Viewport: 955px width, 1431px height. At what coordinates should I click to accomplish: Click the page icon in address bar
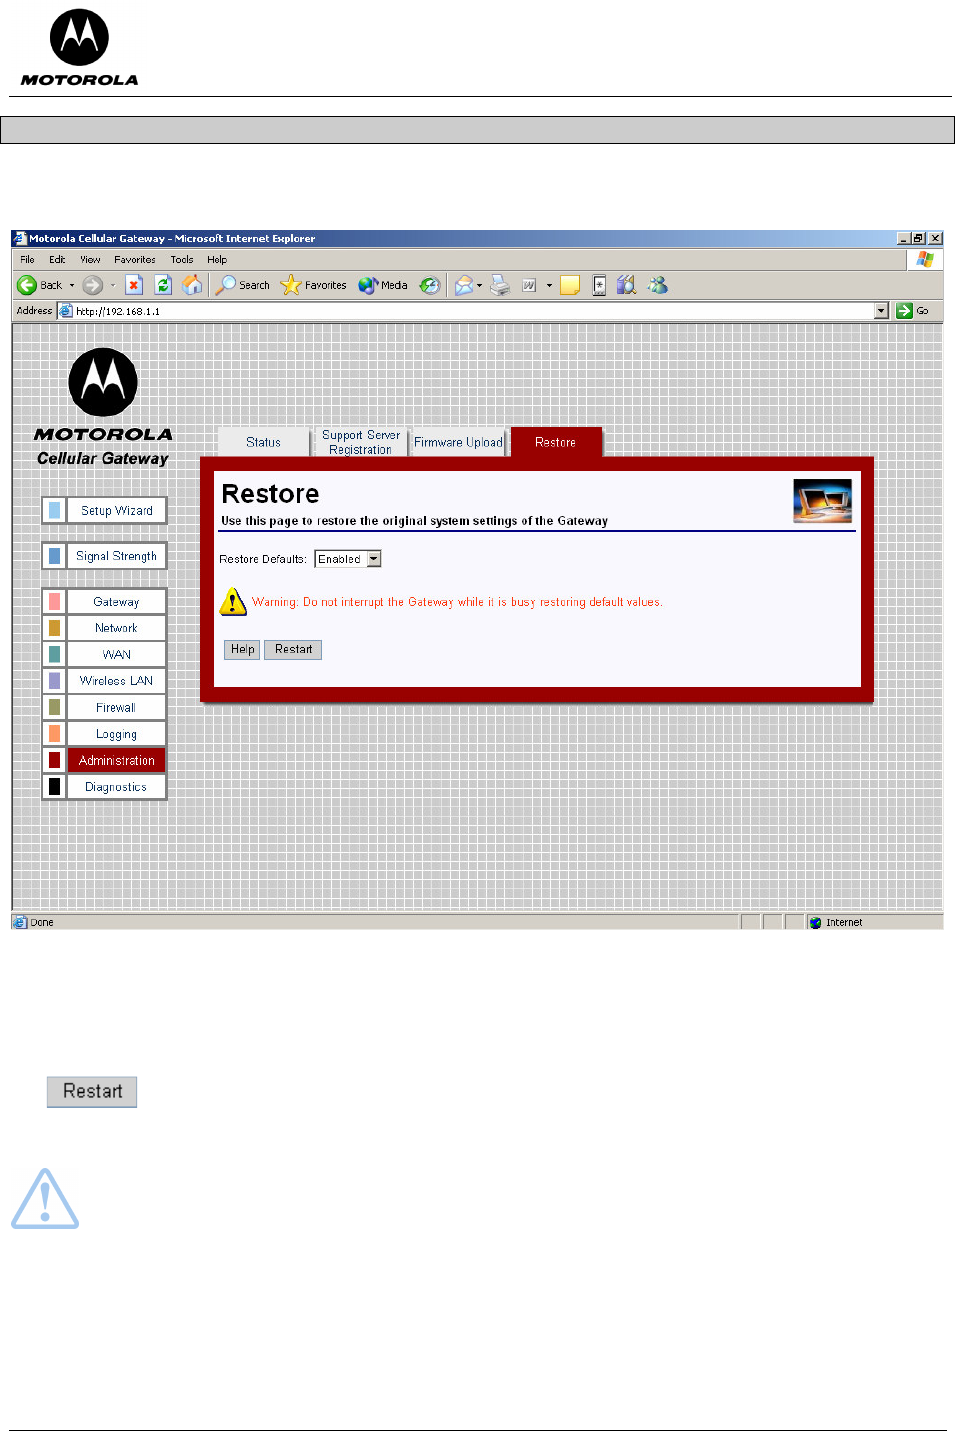pos(66,310)
